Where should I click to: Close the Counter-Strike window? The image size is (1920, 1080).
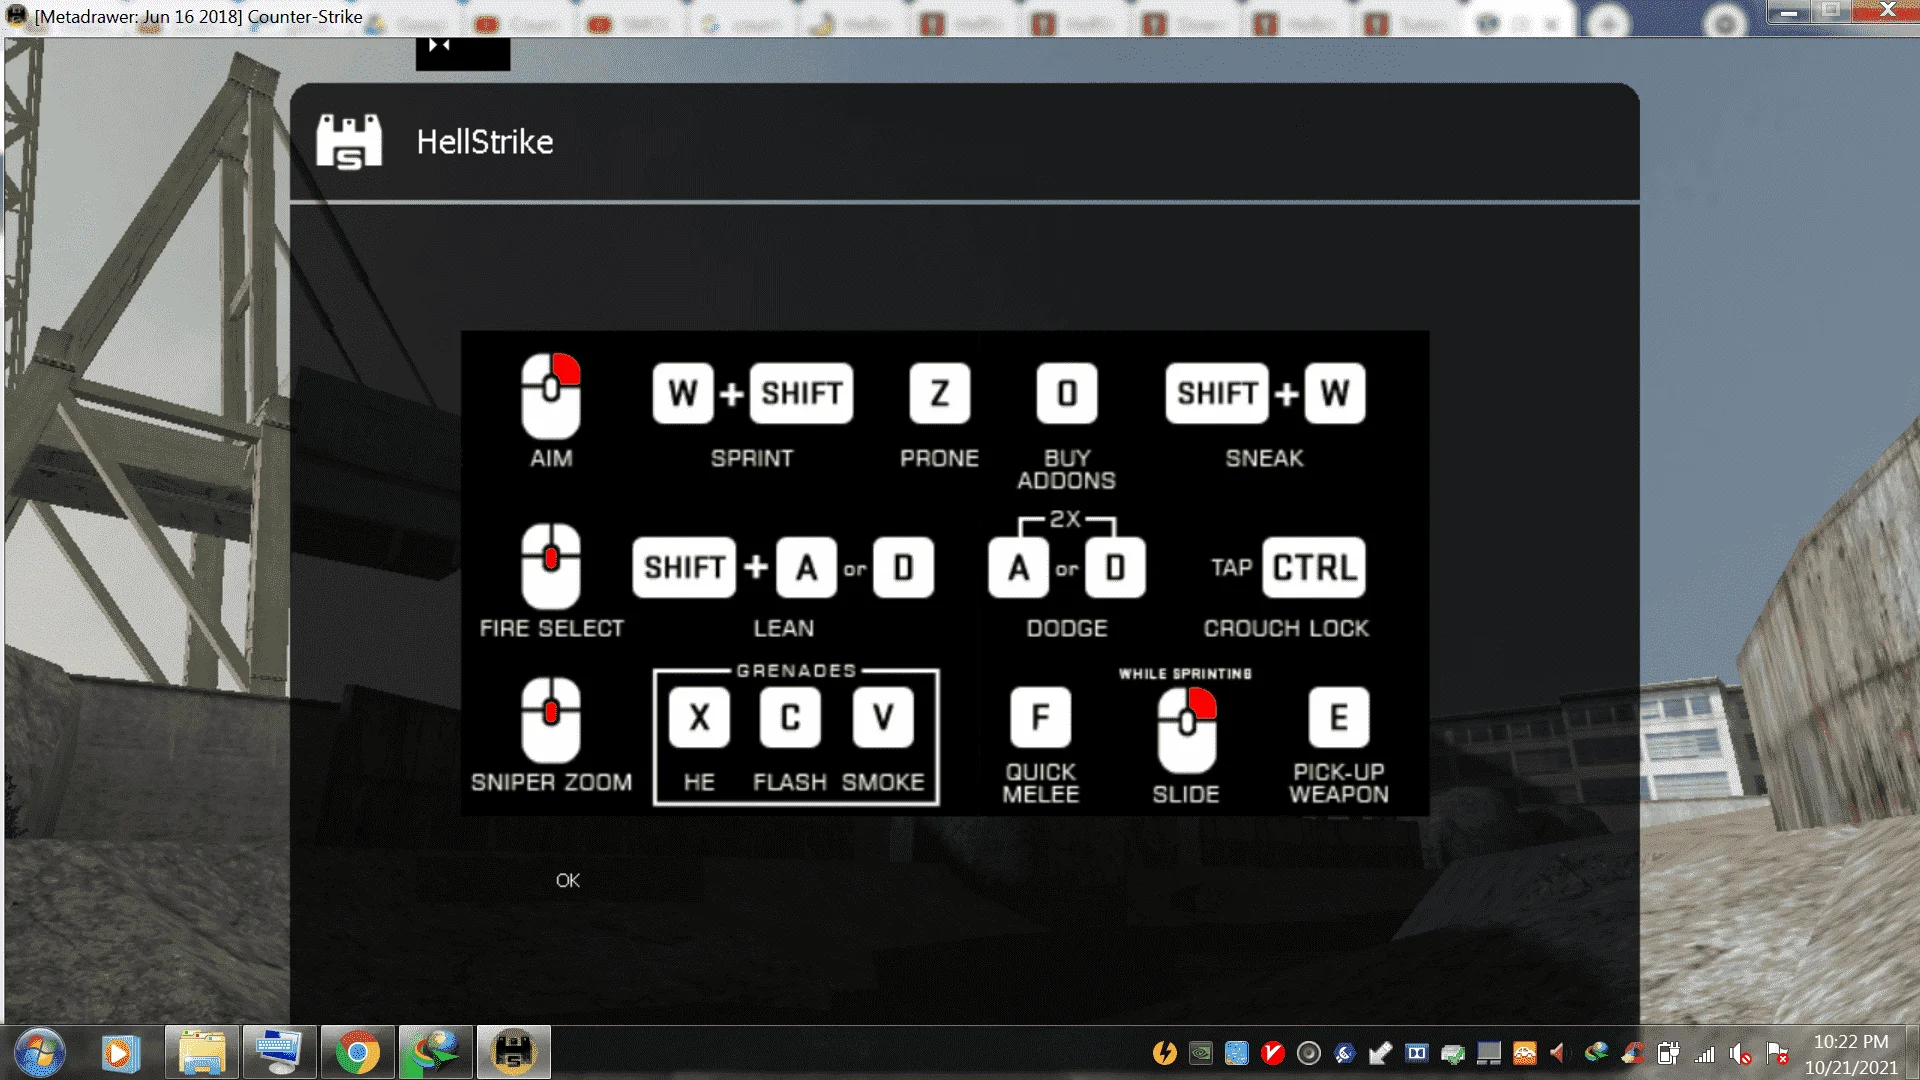(1887, 11)
